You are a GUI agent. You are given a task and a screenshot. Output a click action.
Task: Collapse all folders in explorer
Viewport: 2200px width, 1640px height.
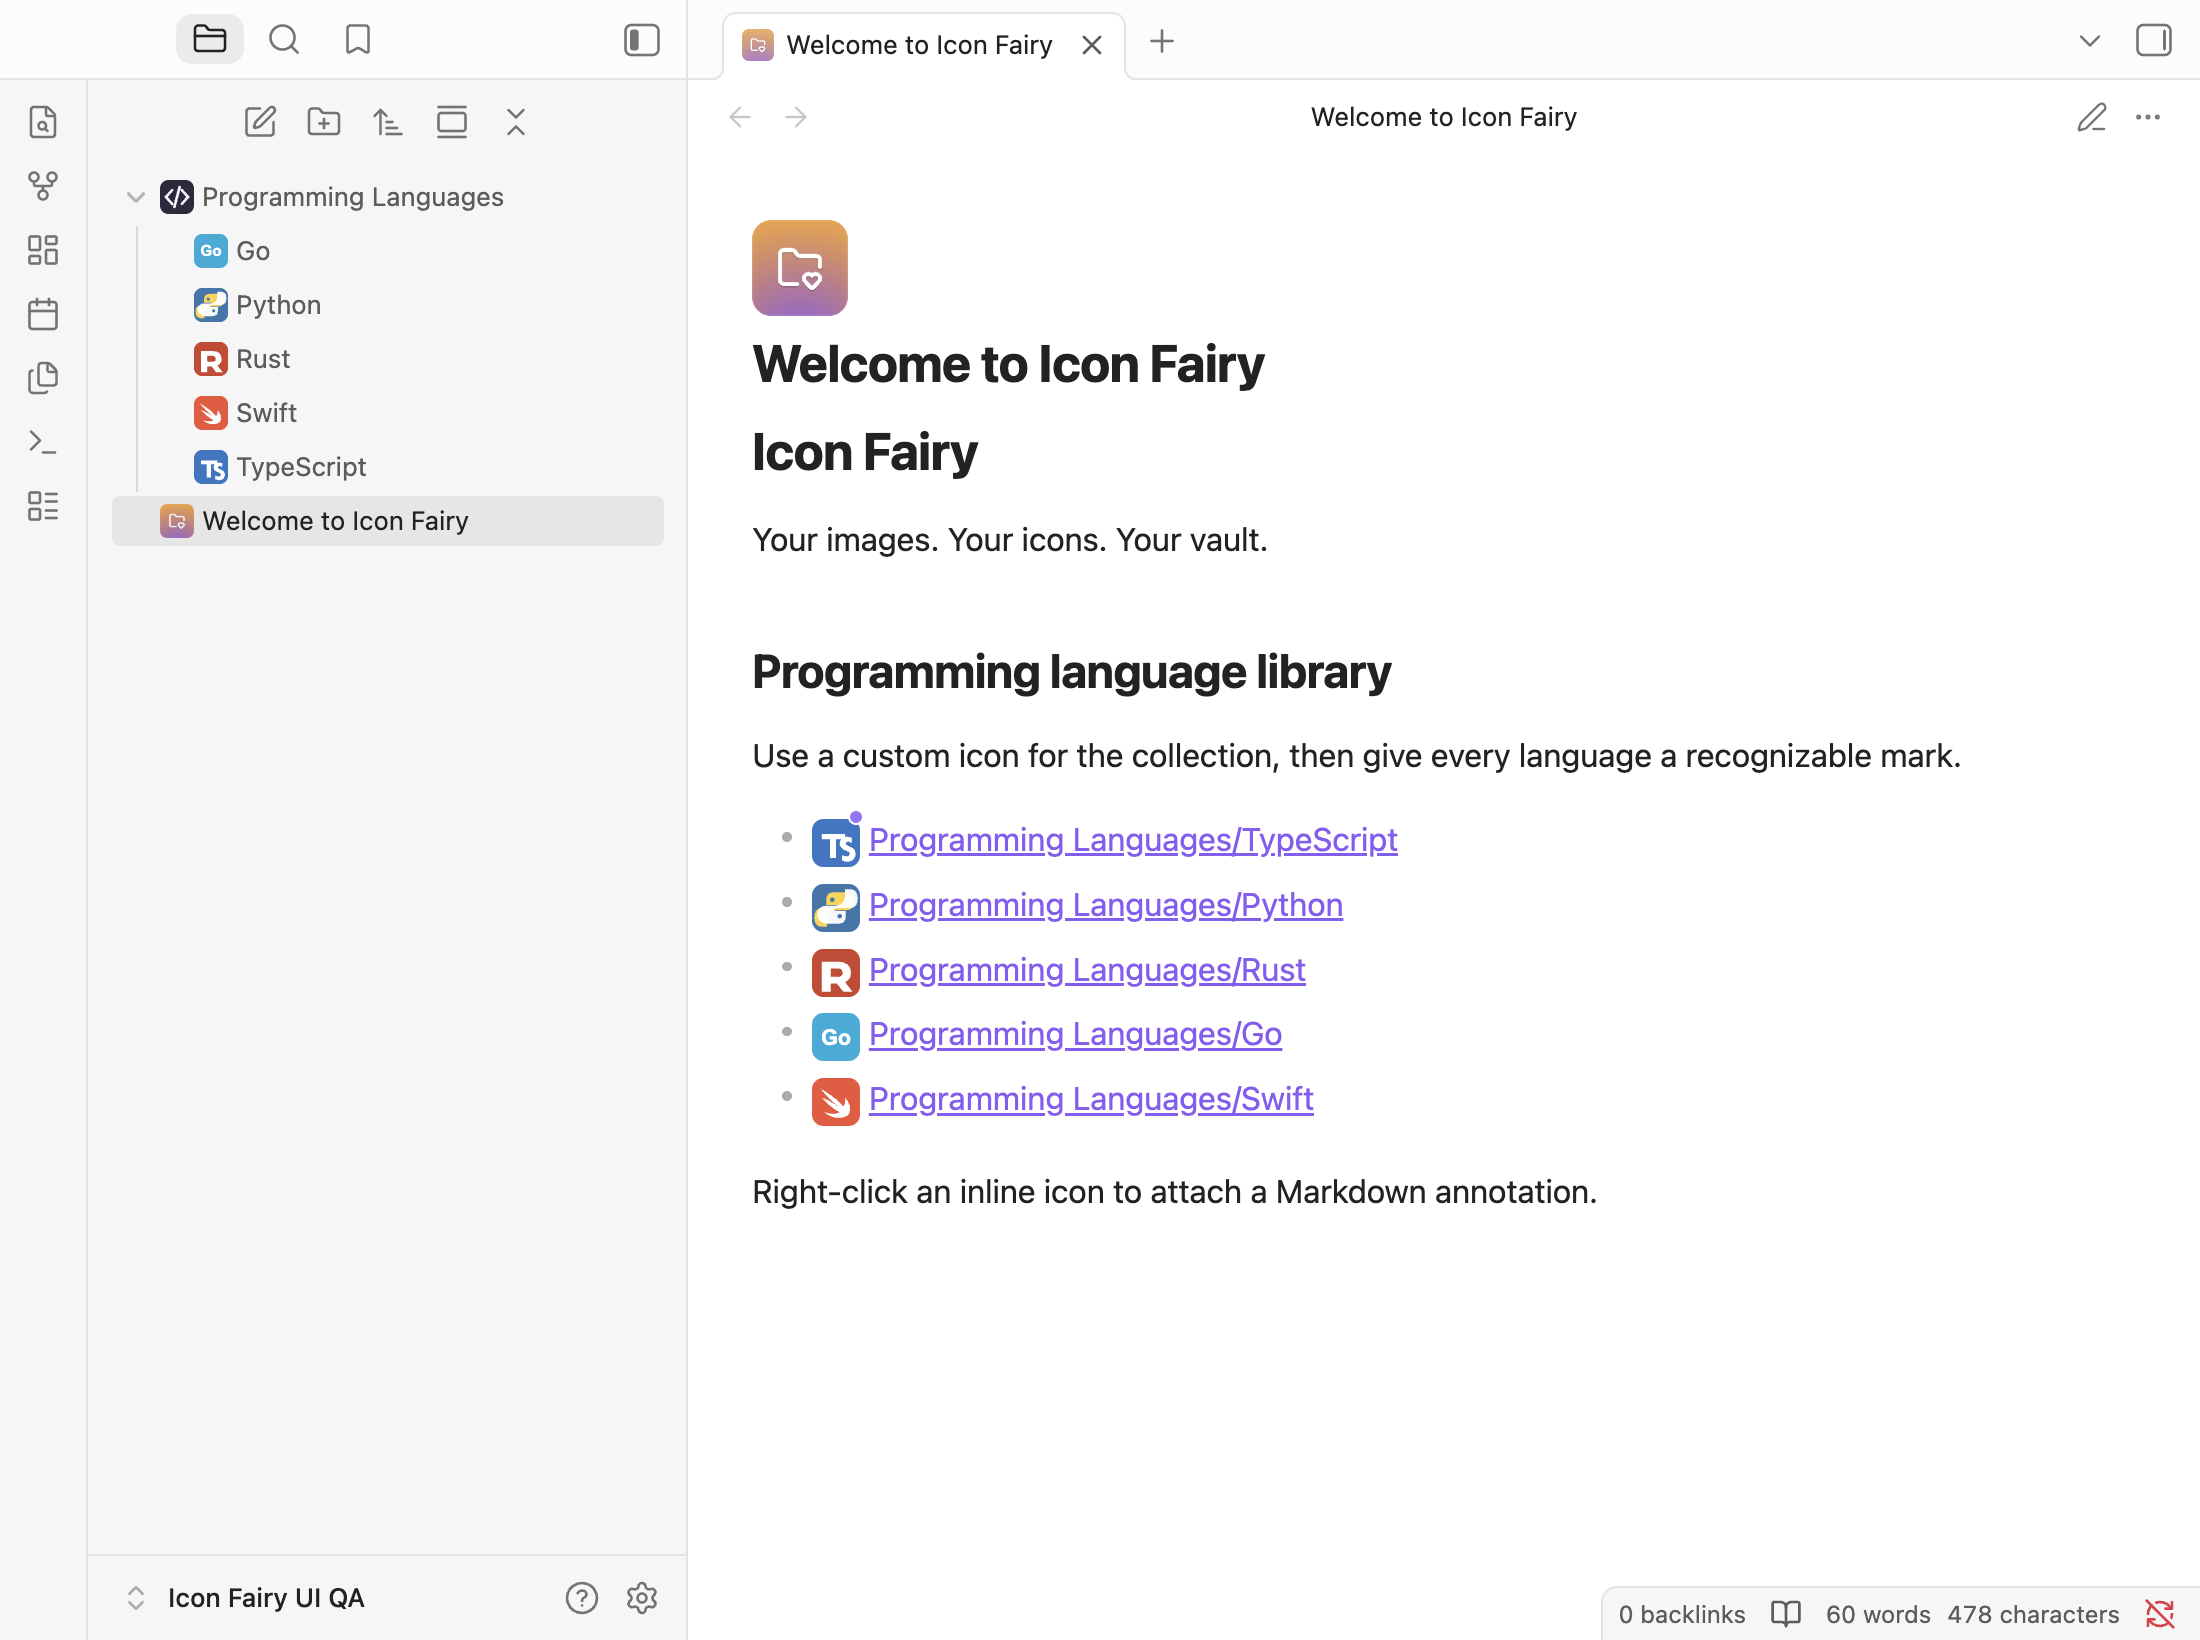(x=516, y=122)
